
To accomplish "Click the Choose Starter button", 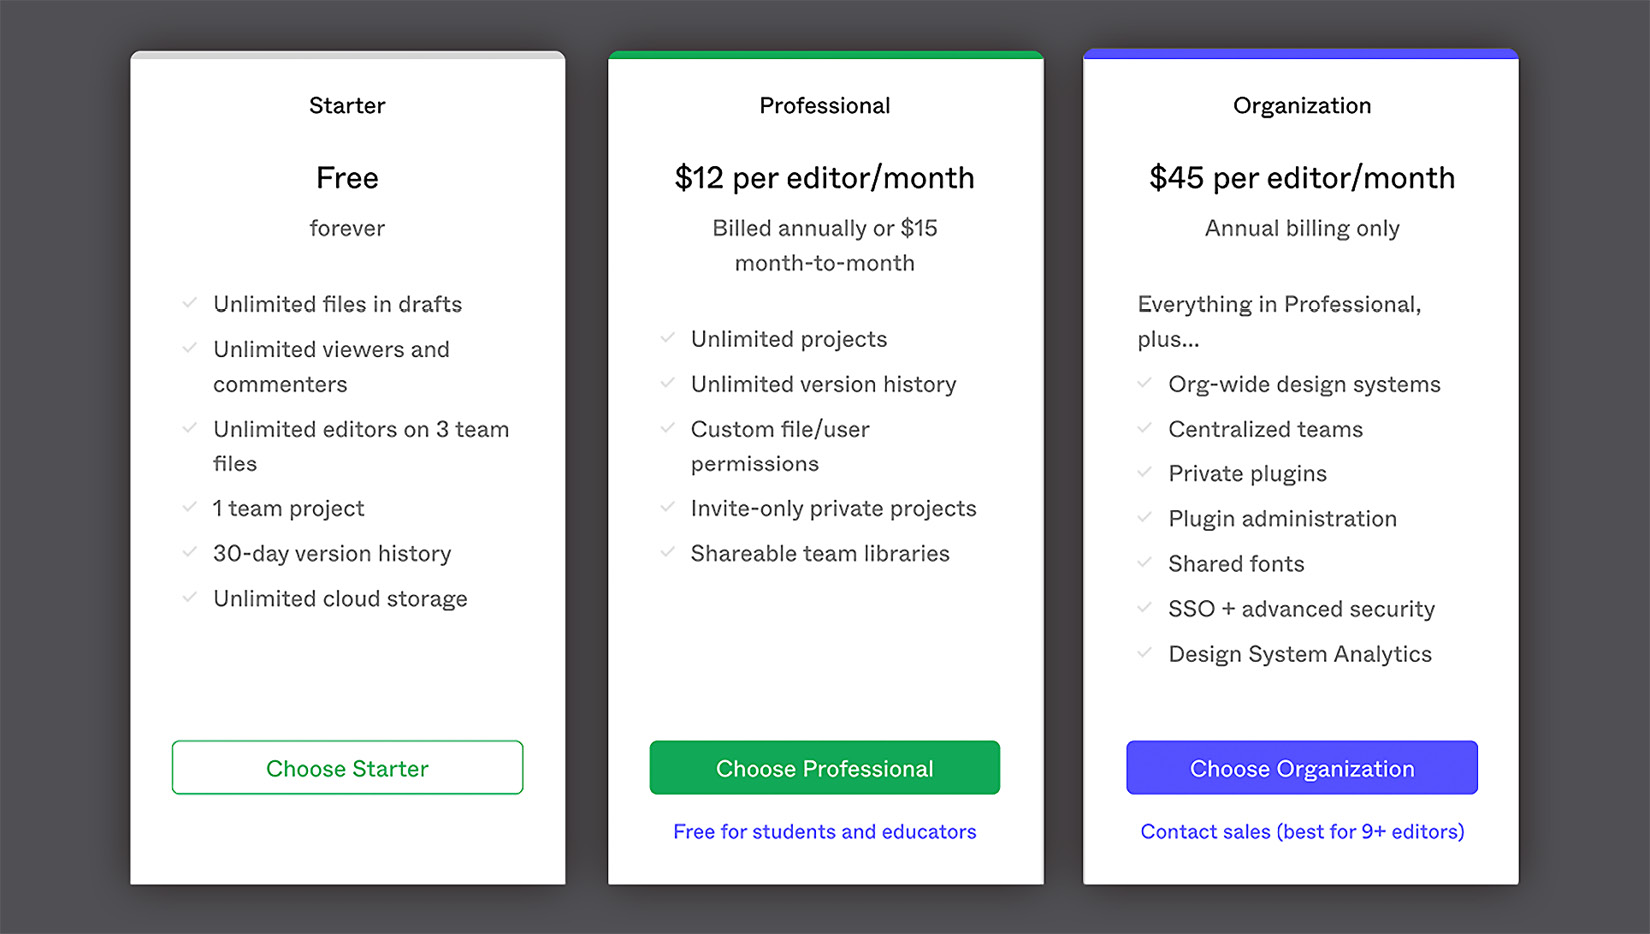I will coord(347,768).
